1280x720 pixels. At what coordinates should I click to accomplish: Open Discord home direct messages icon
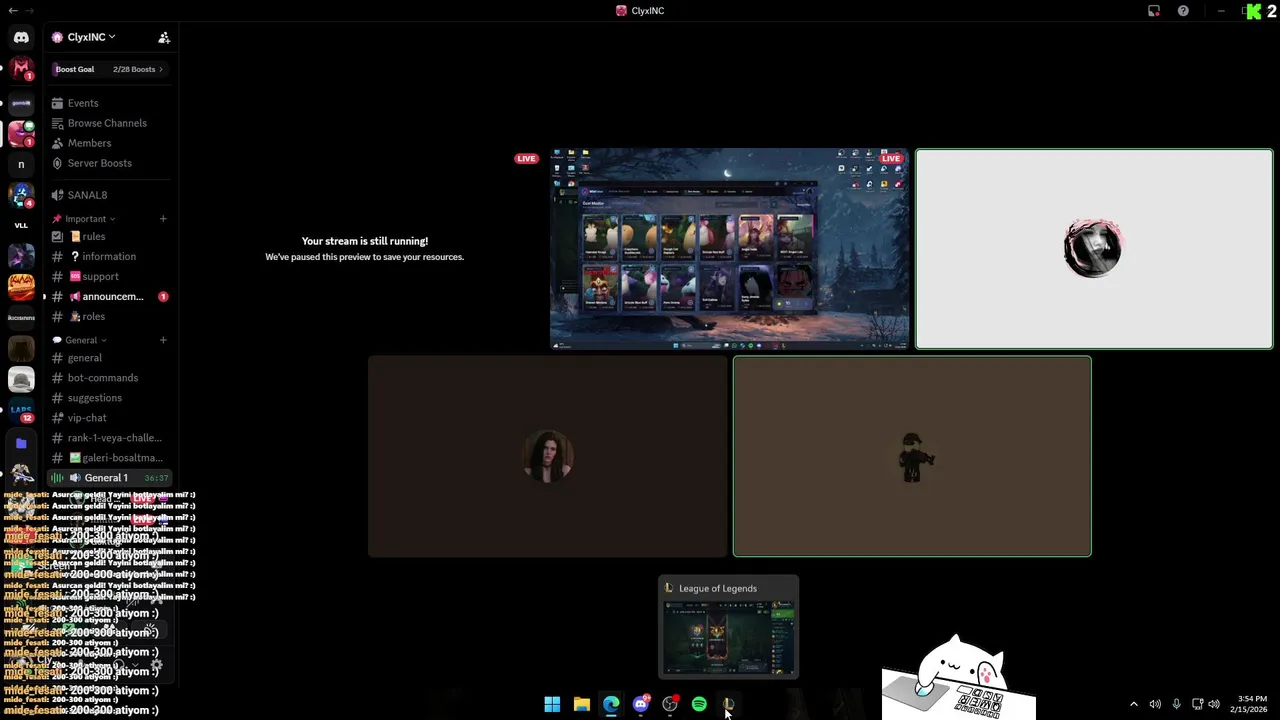pyautogui.click(x=21, y=37)
